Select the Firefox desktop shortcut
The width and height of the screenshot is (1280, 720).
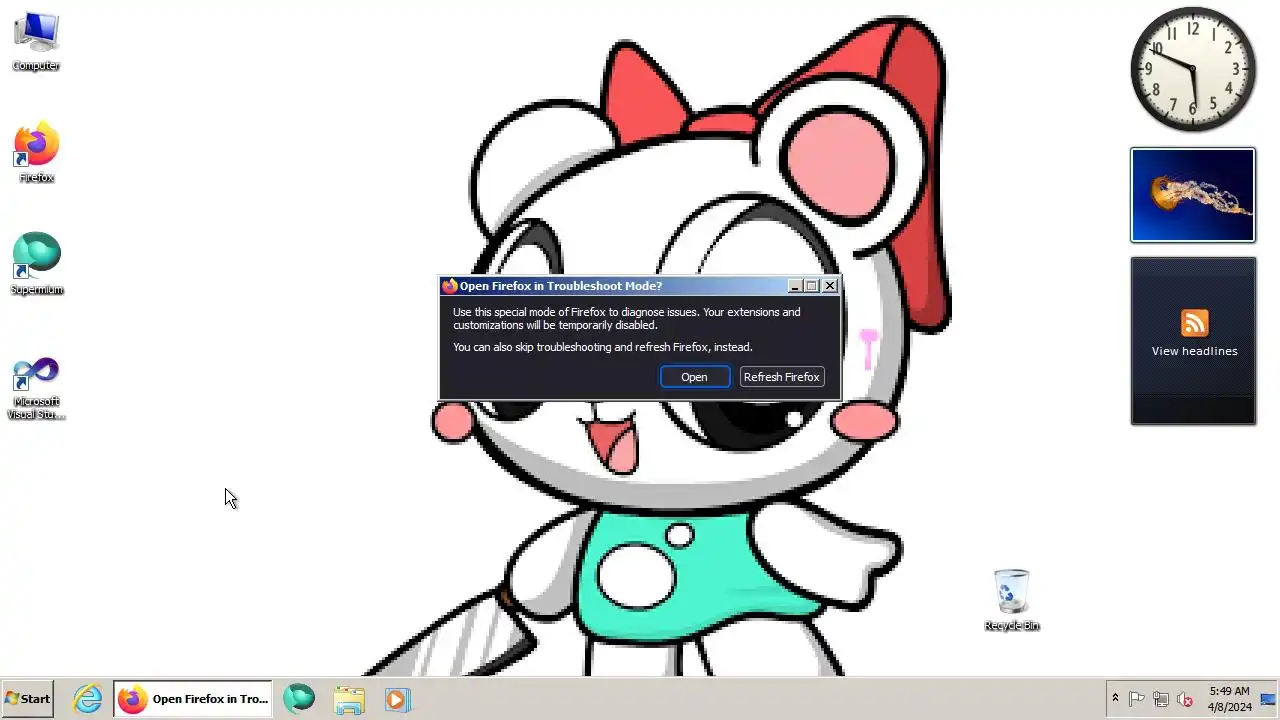pyautogui.click(x=36, y=154)
